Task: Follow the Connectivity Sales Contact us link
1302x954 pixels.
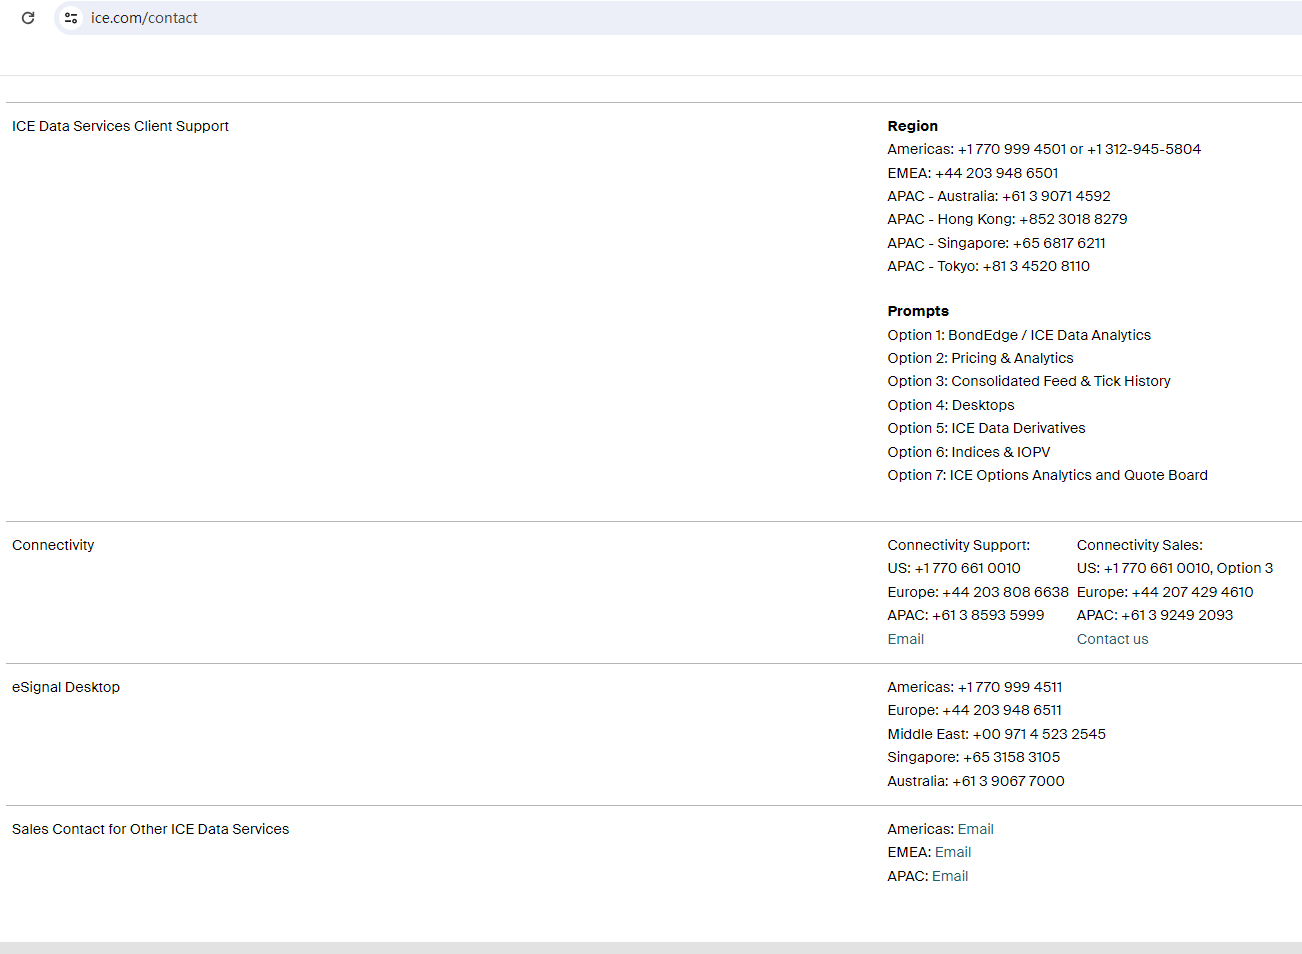Action: click(1112, 639)
